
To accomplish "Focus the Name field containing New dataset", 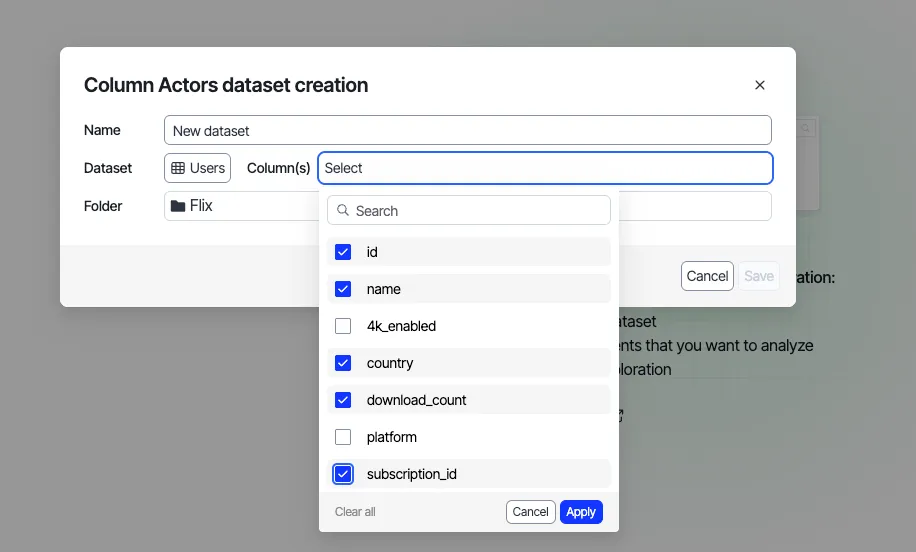I will [x=467, y=130].
